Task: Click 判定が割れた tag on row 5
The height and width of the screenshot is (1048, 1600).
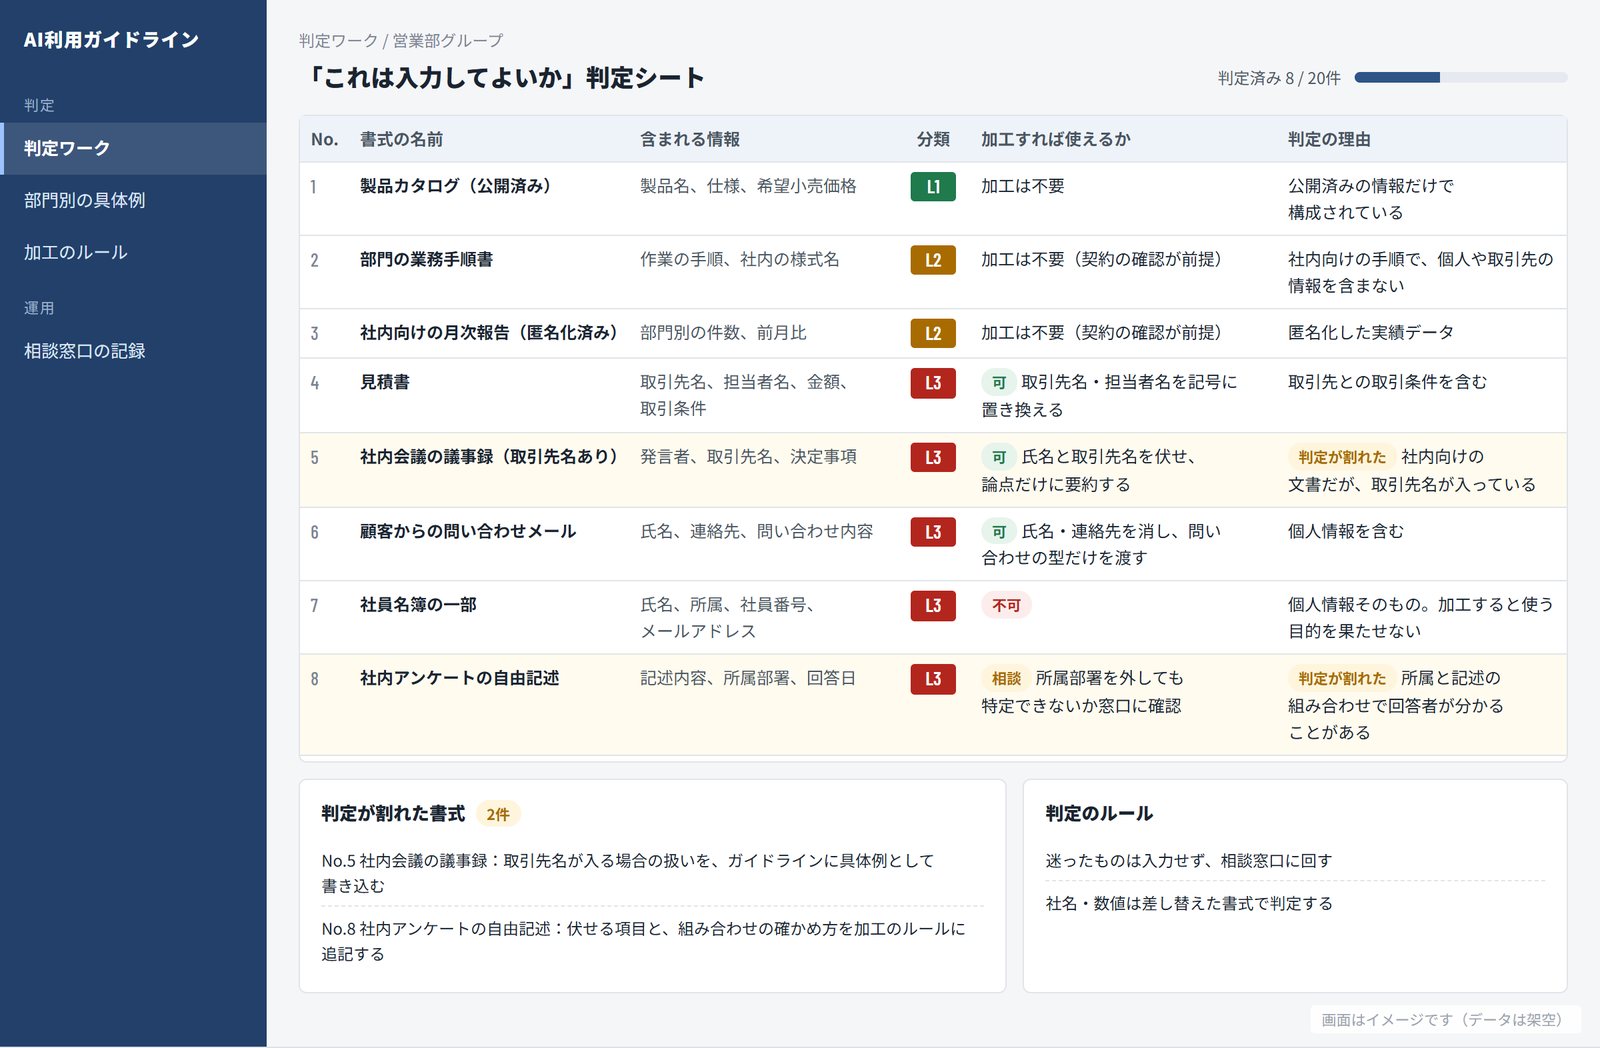Action: pyautogui.click(x=1342, y=457)
